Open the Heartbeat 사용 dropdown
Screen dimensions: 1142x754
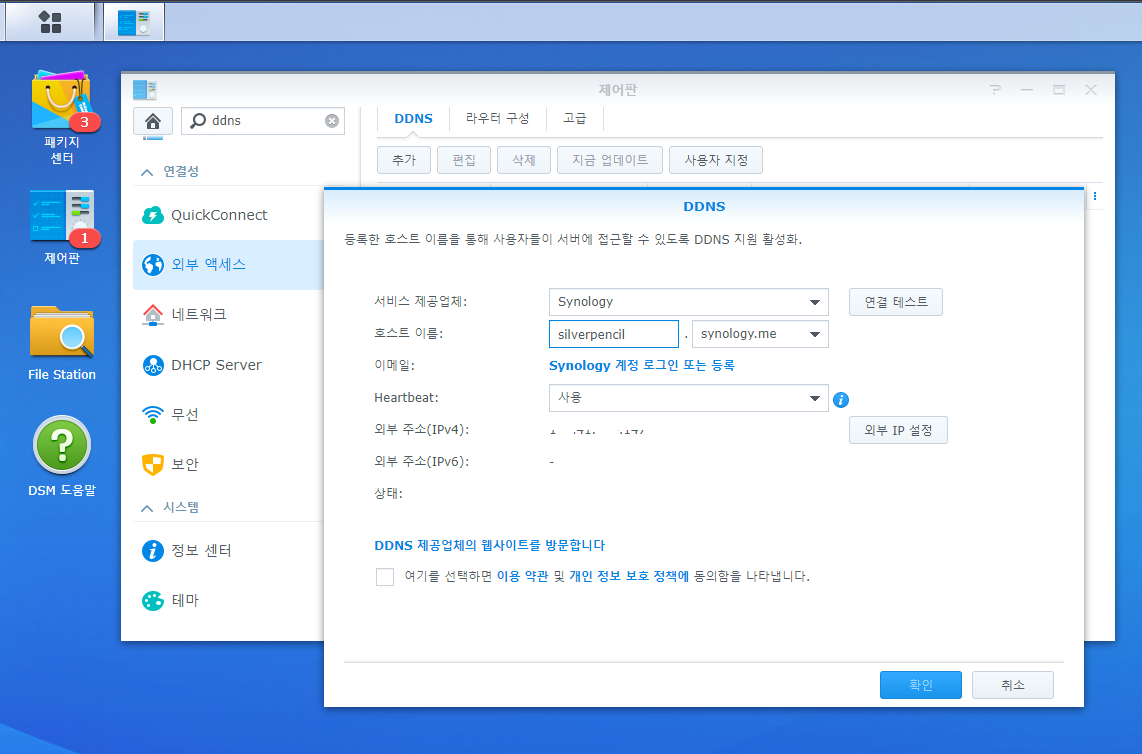[x=688, y=398]
